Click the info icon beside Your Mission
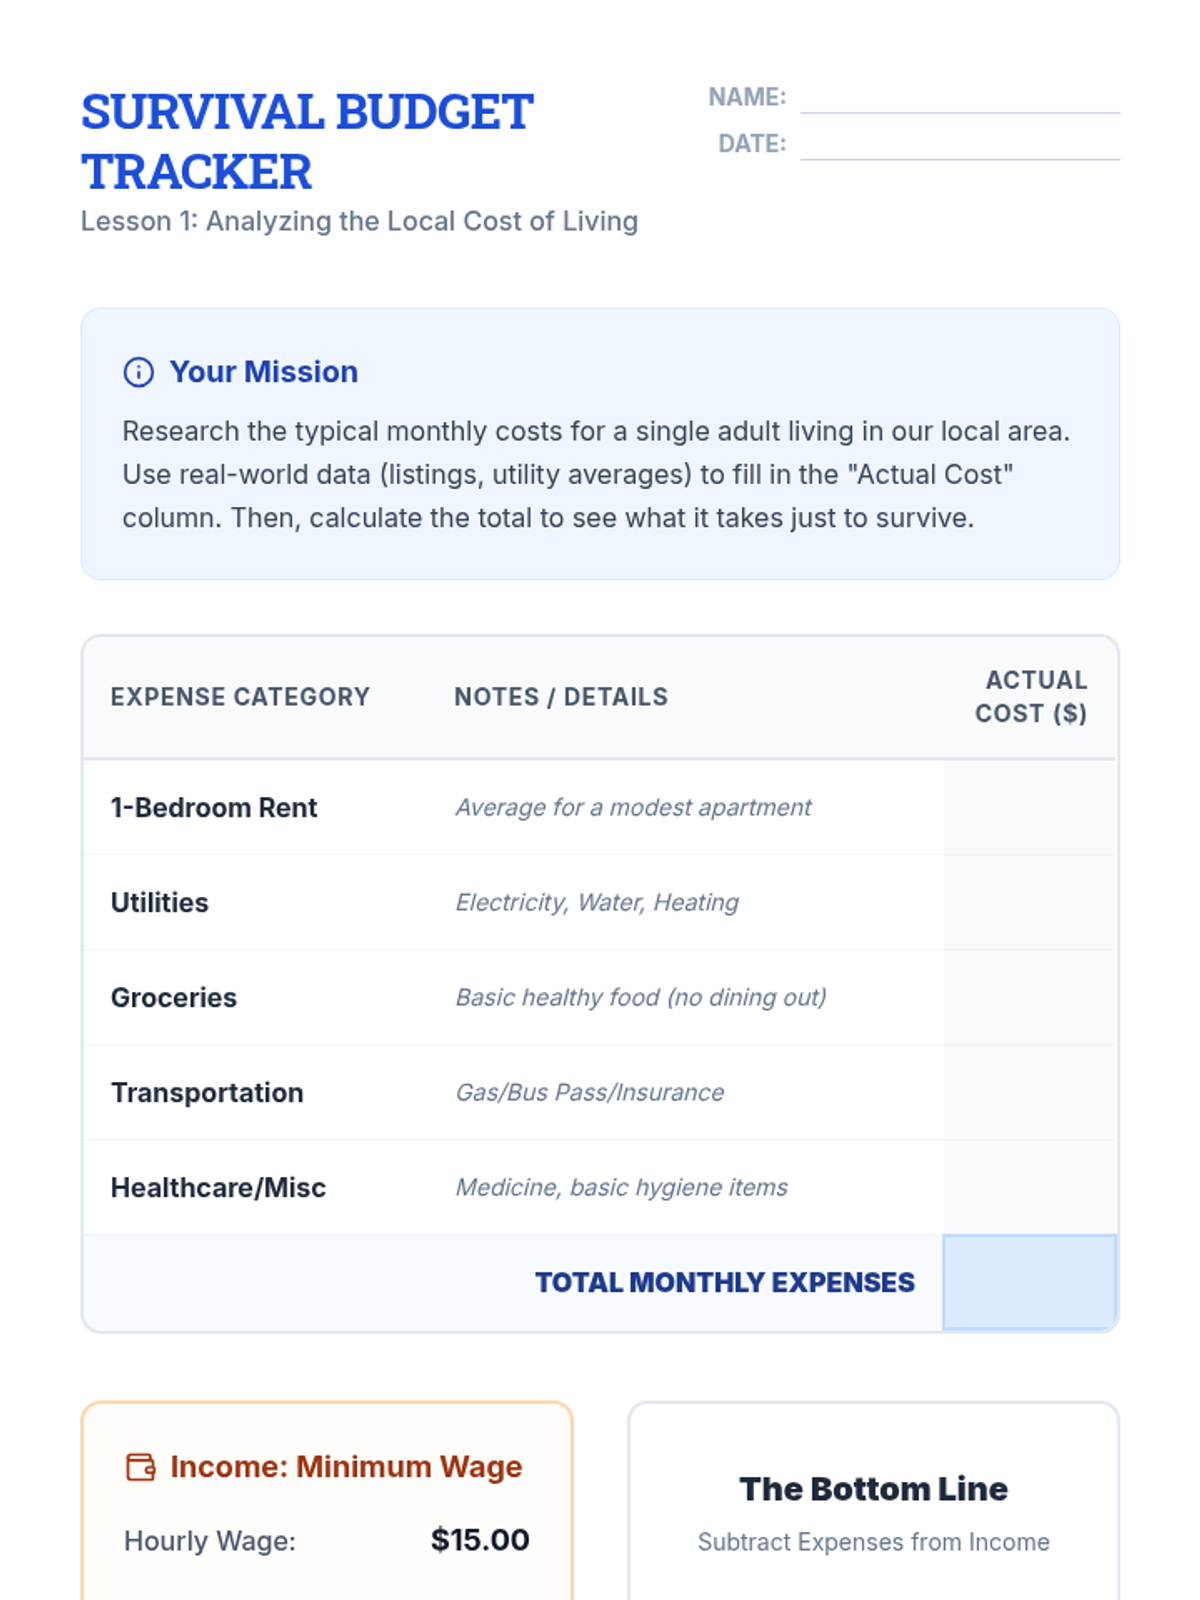1200x1600 pixels. coord(138,372)
